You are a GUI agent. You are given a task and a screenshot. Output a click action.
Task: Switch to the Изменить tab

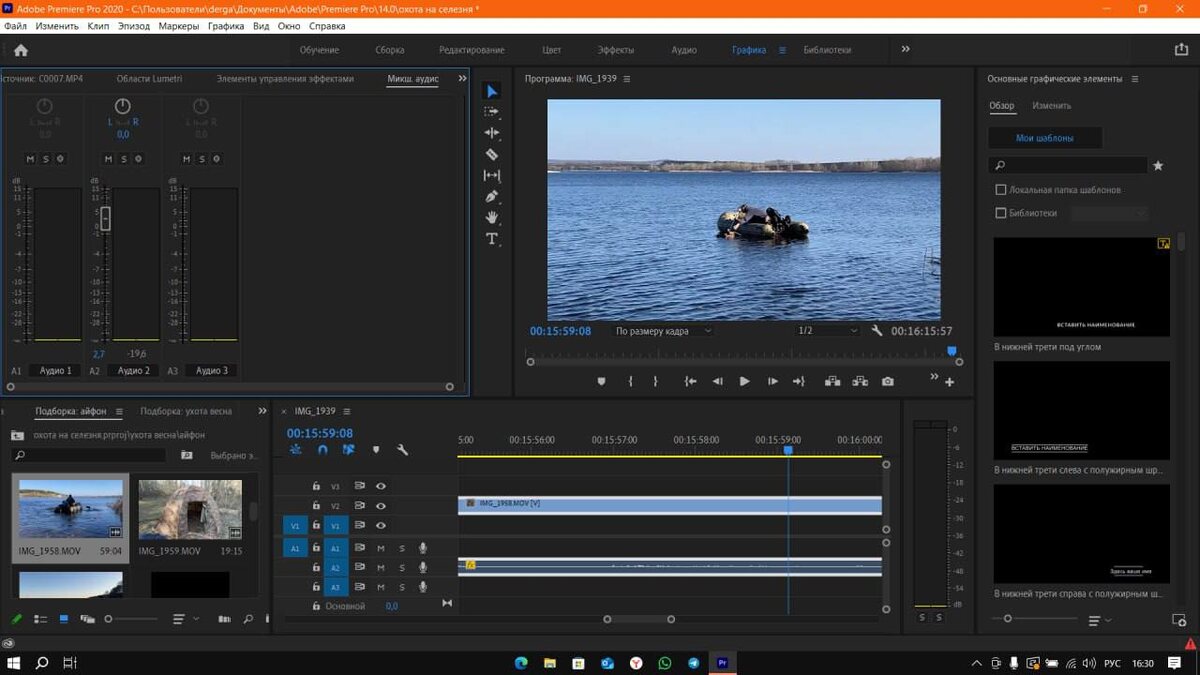click(1052, 105)
